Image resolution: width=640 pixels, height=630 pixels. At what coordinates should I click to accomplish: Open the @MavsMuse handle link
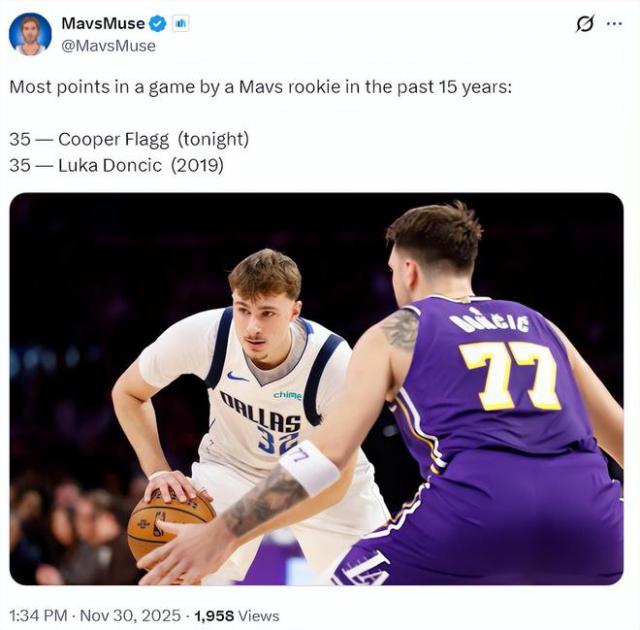tap(108, 46)
